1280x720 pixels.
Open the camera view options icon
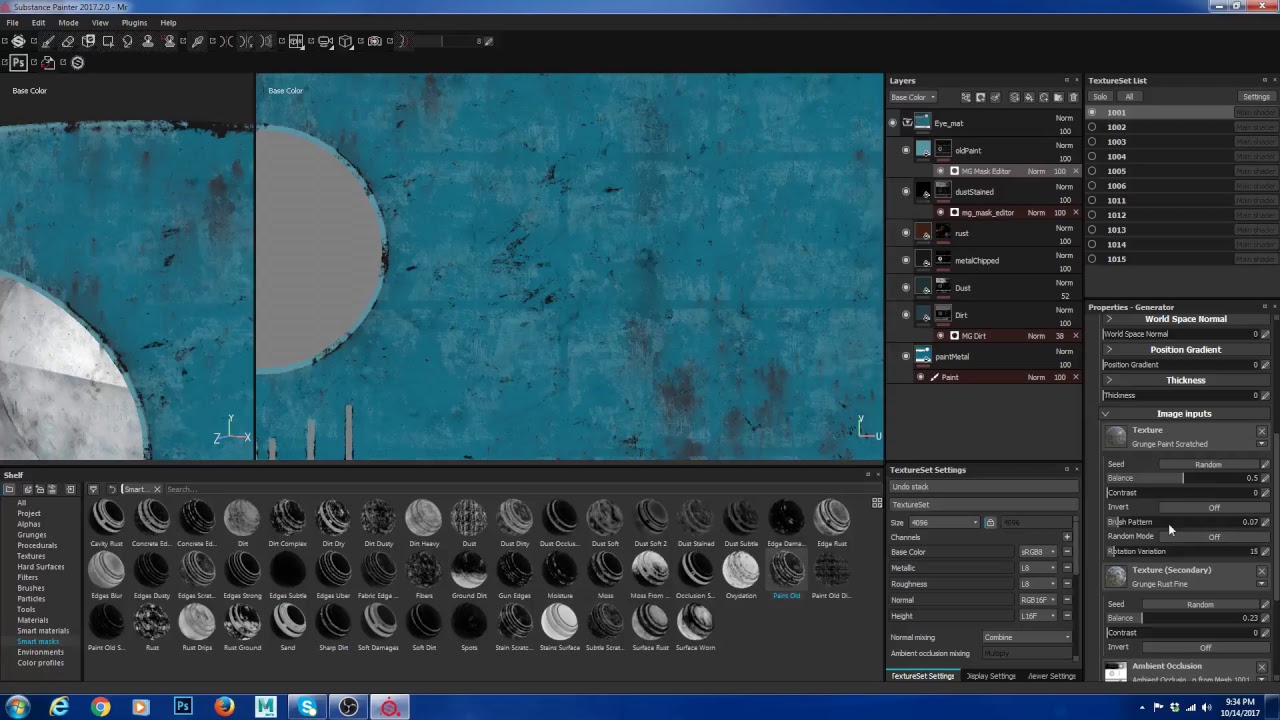pos(325,41)
